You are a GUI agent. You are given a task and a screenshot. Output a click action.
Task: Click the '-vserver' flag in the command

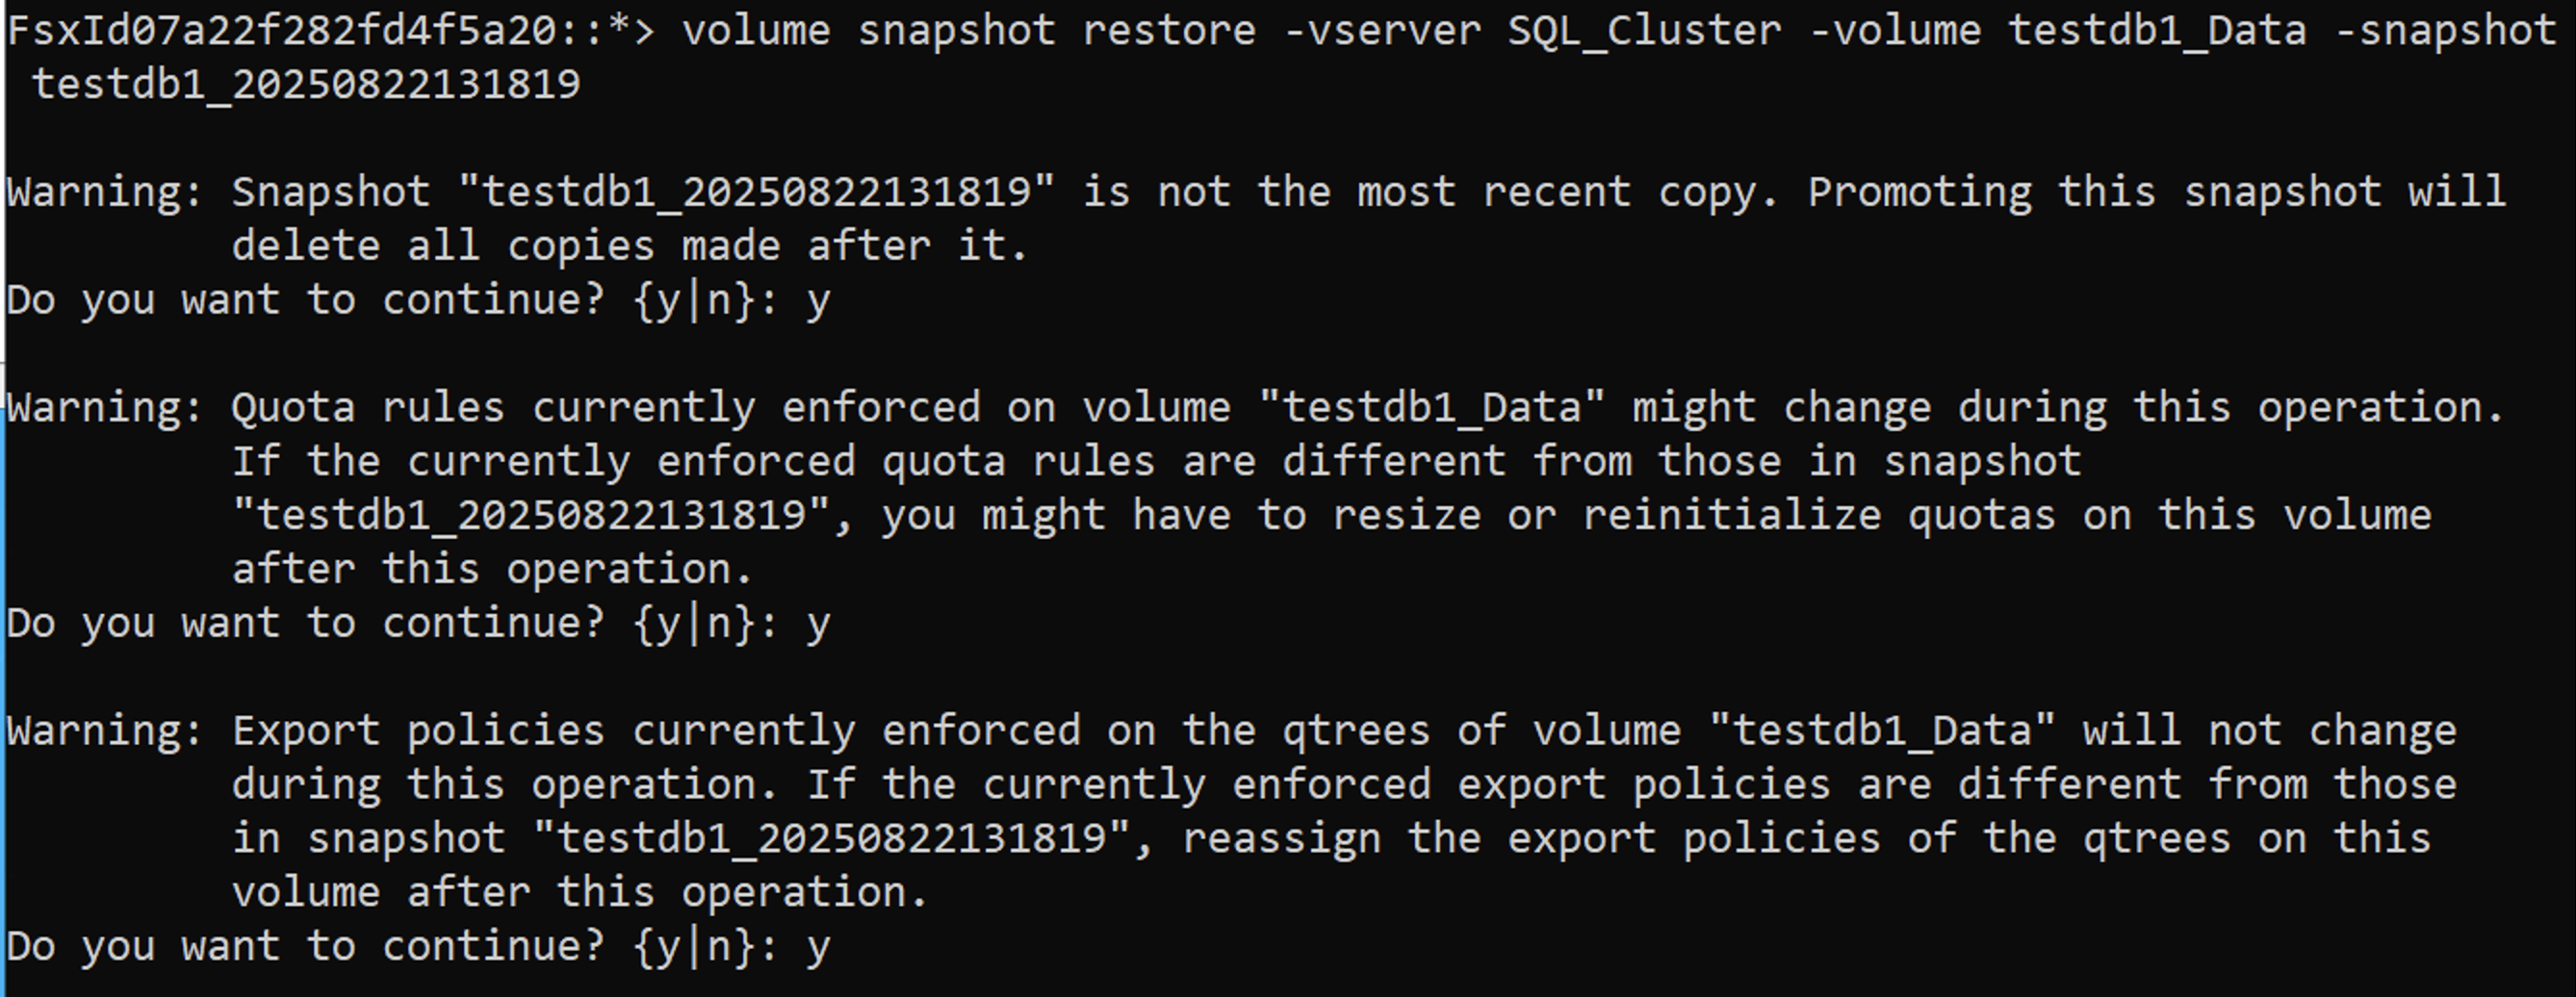click(1382, 31)
